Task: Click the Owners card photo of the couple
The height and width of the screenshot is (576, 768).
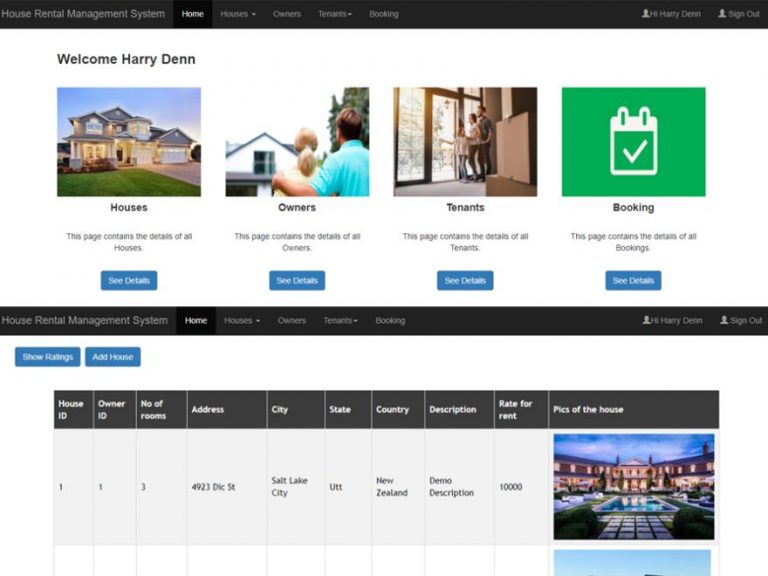Action: pyautogui.click(x=297, y=141)
